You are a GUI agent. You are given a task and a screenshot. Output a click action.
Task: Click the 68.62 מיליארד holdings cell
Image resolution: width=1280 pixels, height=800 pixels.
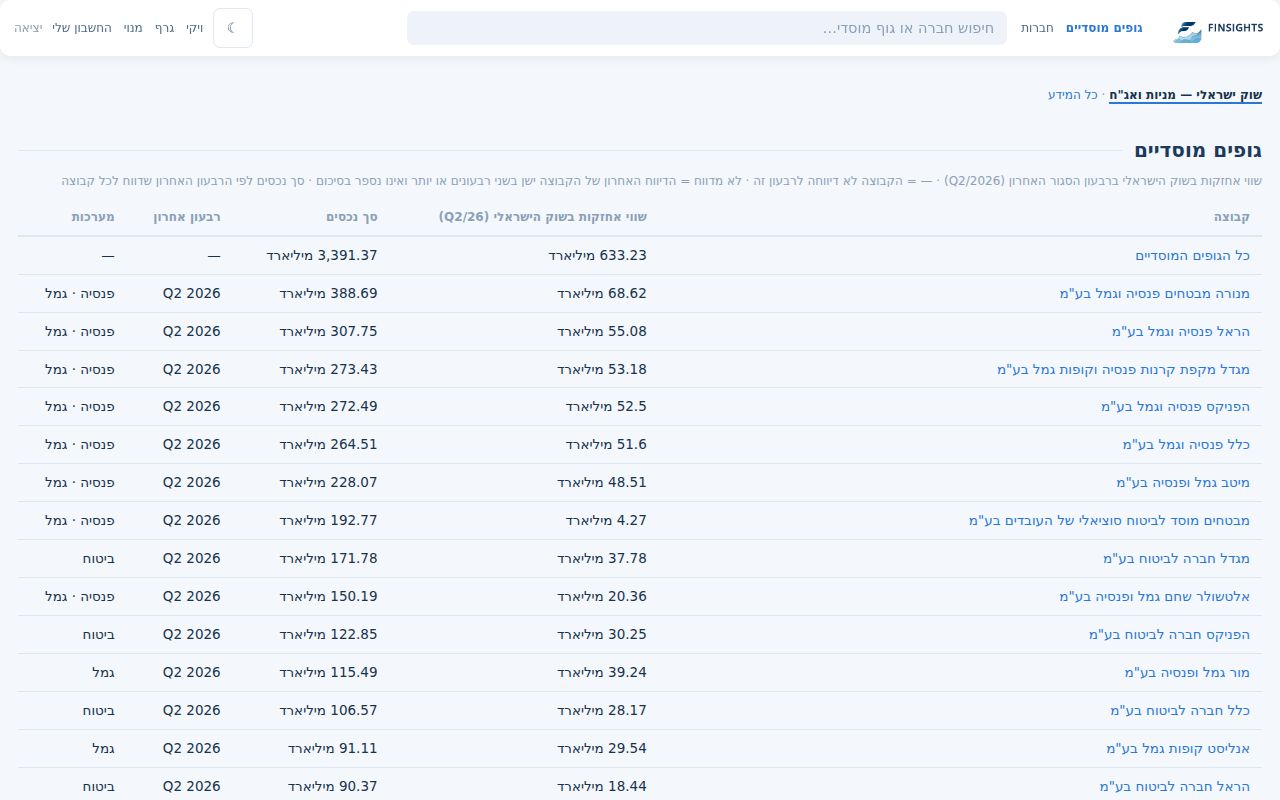pos(602,294)
